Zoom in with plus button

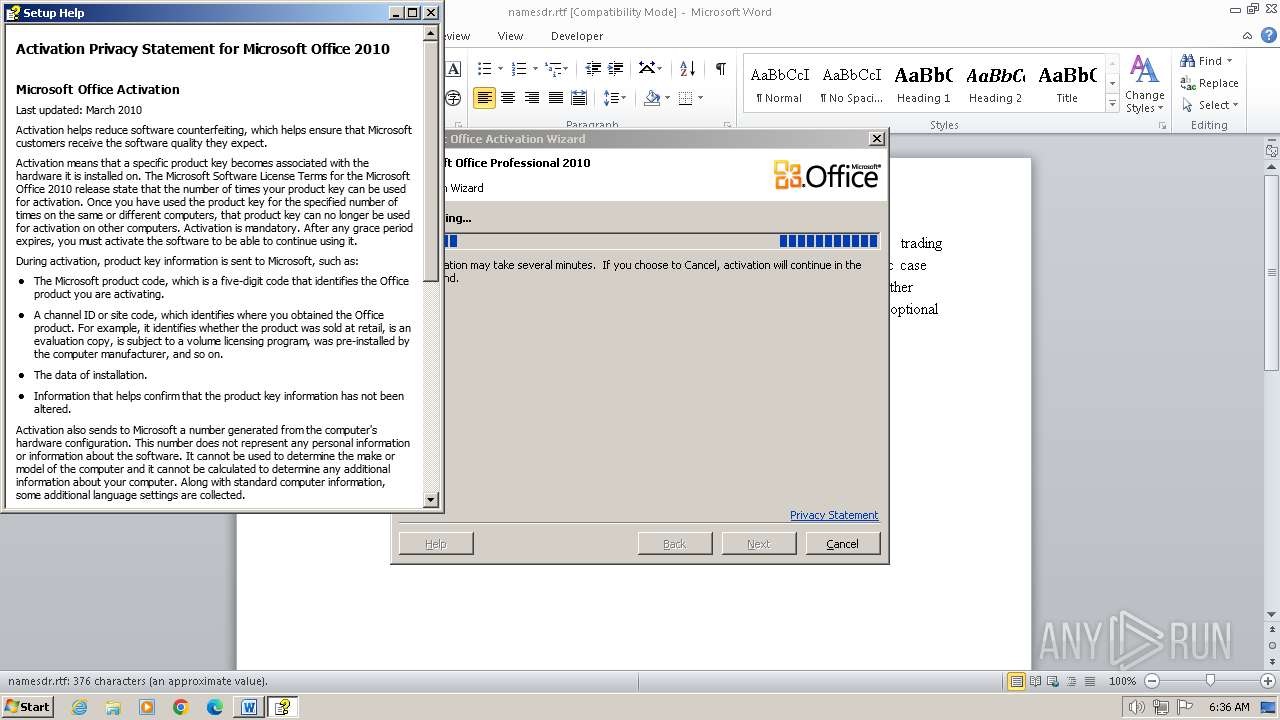coord(1270,681)
